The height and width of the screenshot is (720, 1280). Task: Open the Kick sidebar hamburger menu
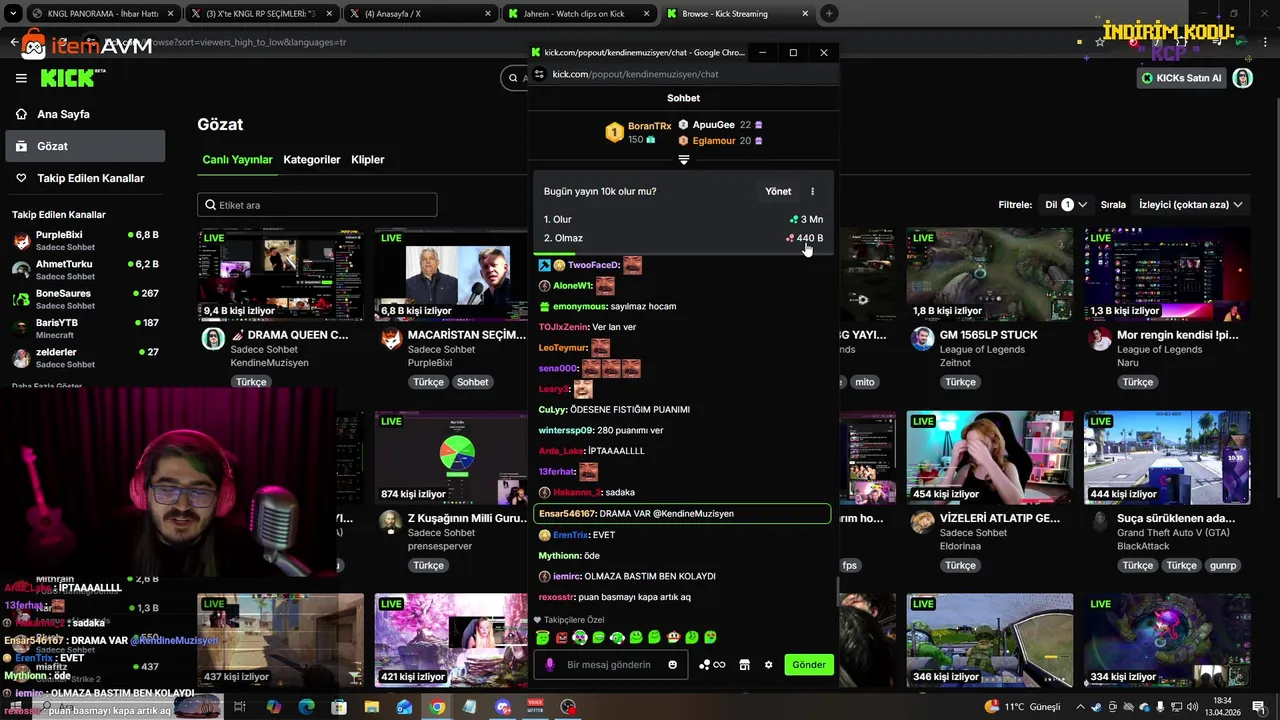click(21, 78)
